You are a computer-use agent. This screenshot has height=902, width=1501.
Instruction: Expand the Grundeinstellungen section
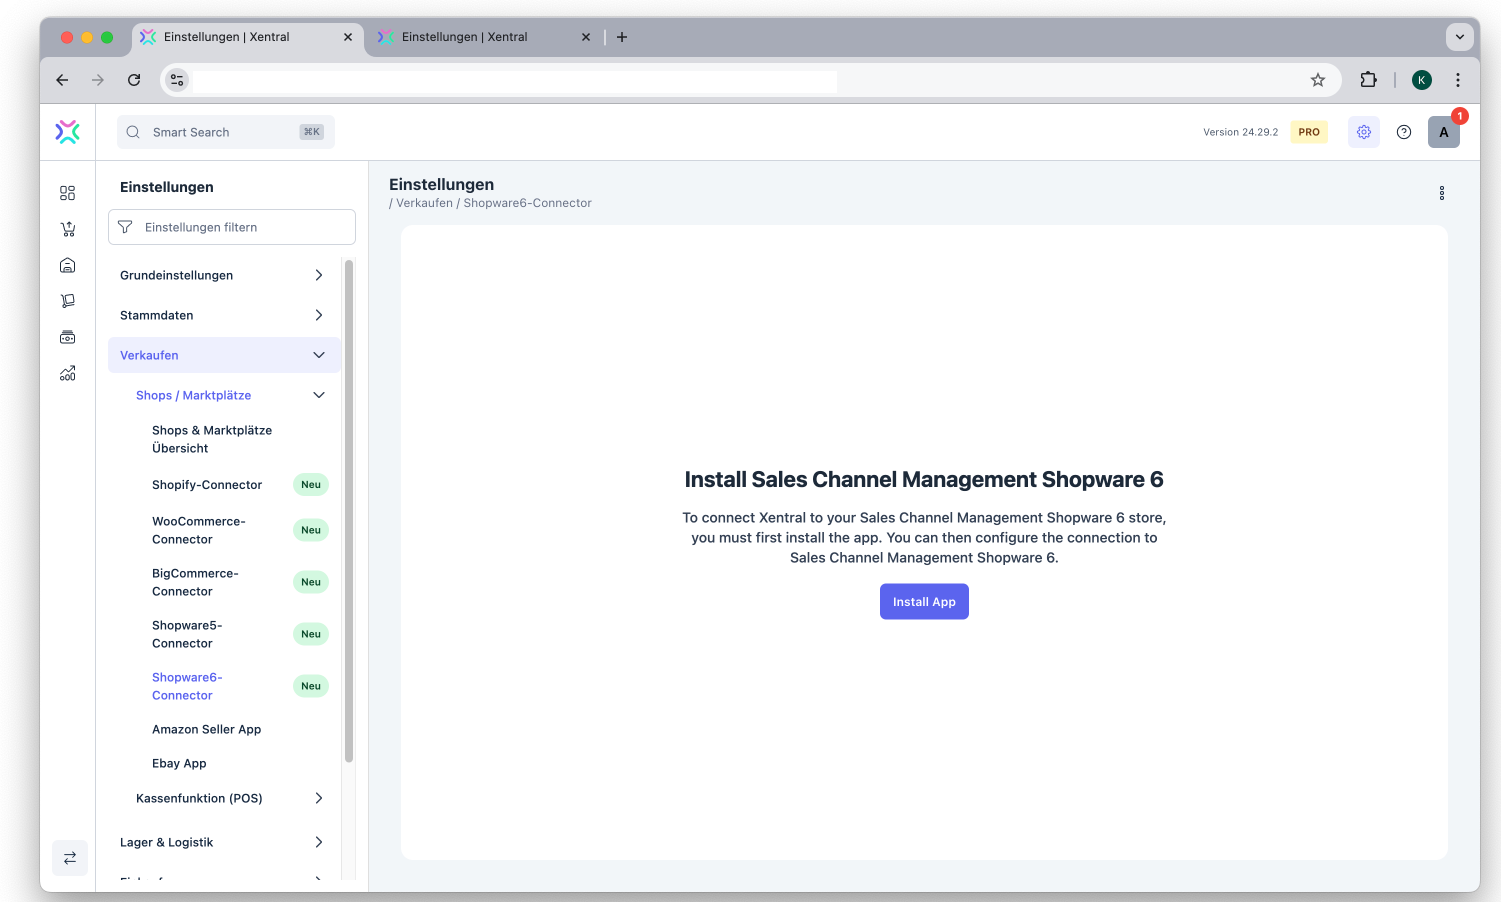point(223,275)
